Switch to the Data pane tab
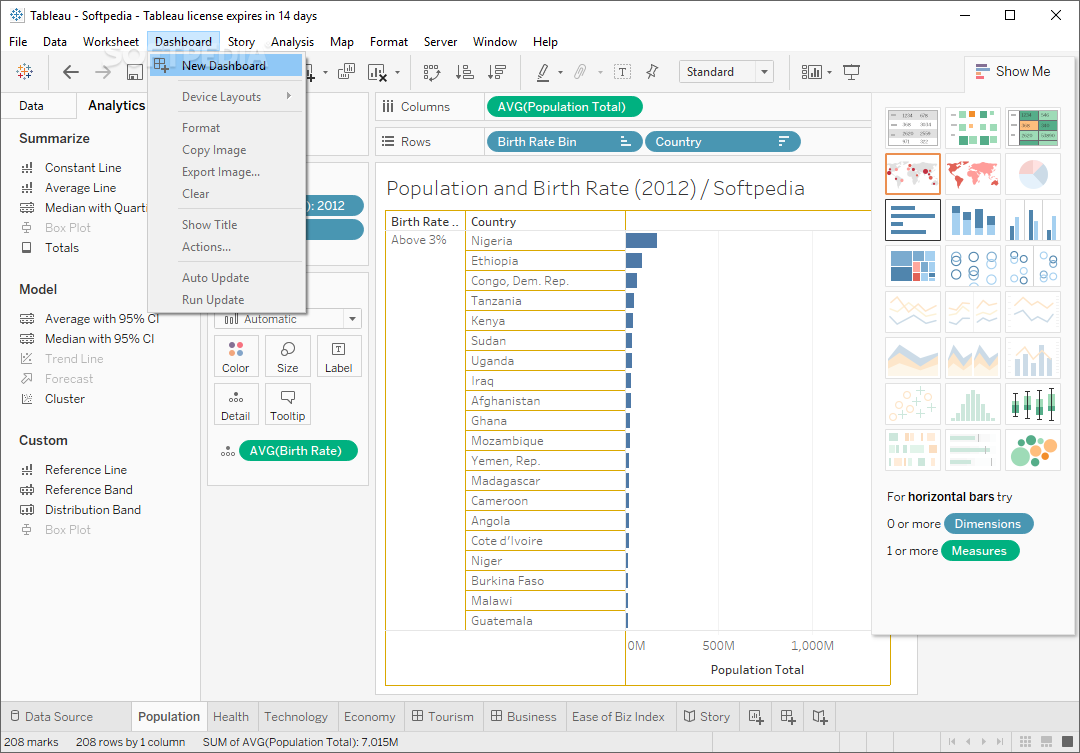Image resolution: width=1080 pixels, height=753 pixels. [31, 105]
